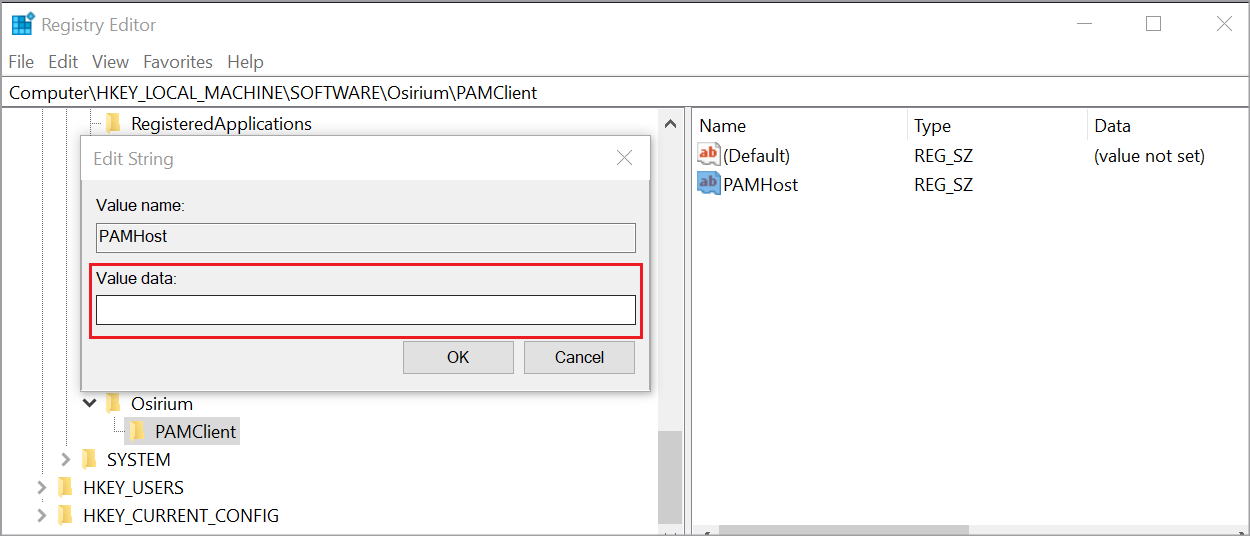Click the HKEY_USERS folder icon
Image resolution: width=1250 pixels, height=536 pixels.
click(65, 487)
